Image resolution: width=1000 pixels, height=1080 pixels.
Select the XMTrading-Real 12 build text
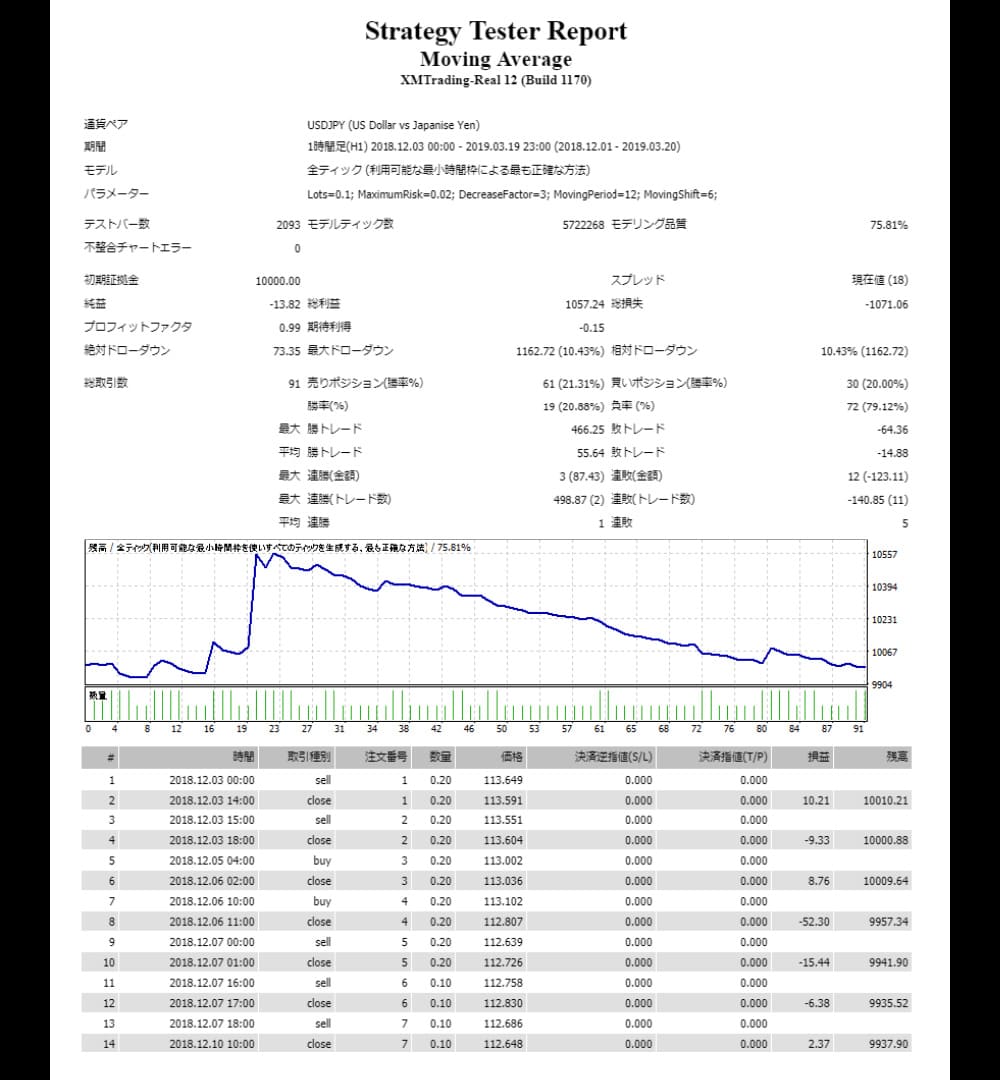coord(495,80)
